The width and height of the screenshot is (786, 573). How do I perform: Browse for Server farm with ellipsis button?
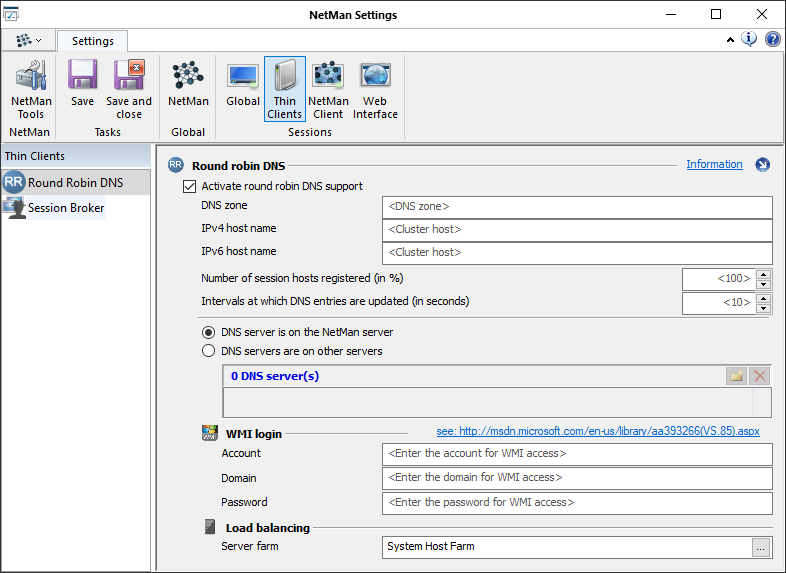(762, 547)
